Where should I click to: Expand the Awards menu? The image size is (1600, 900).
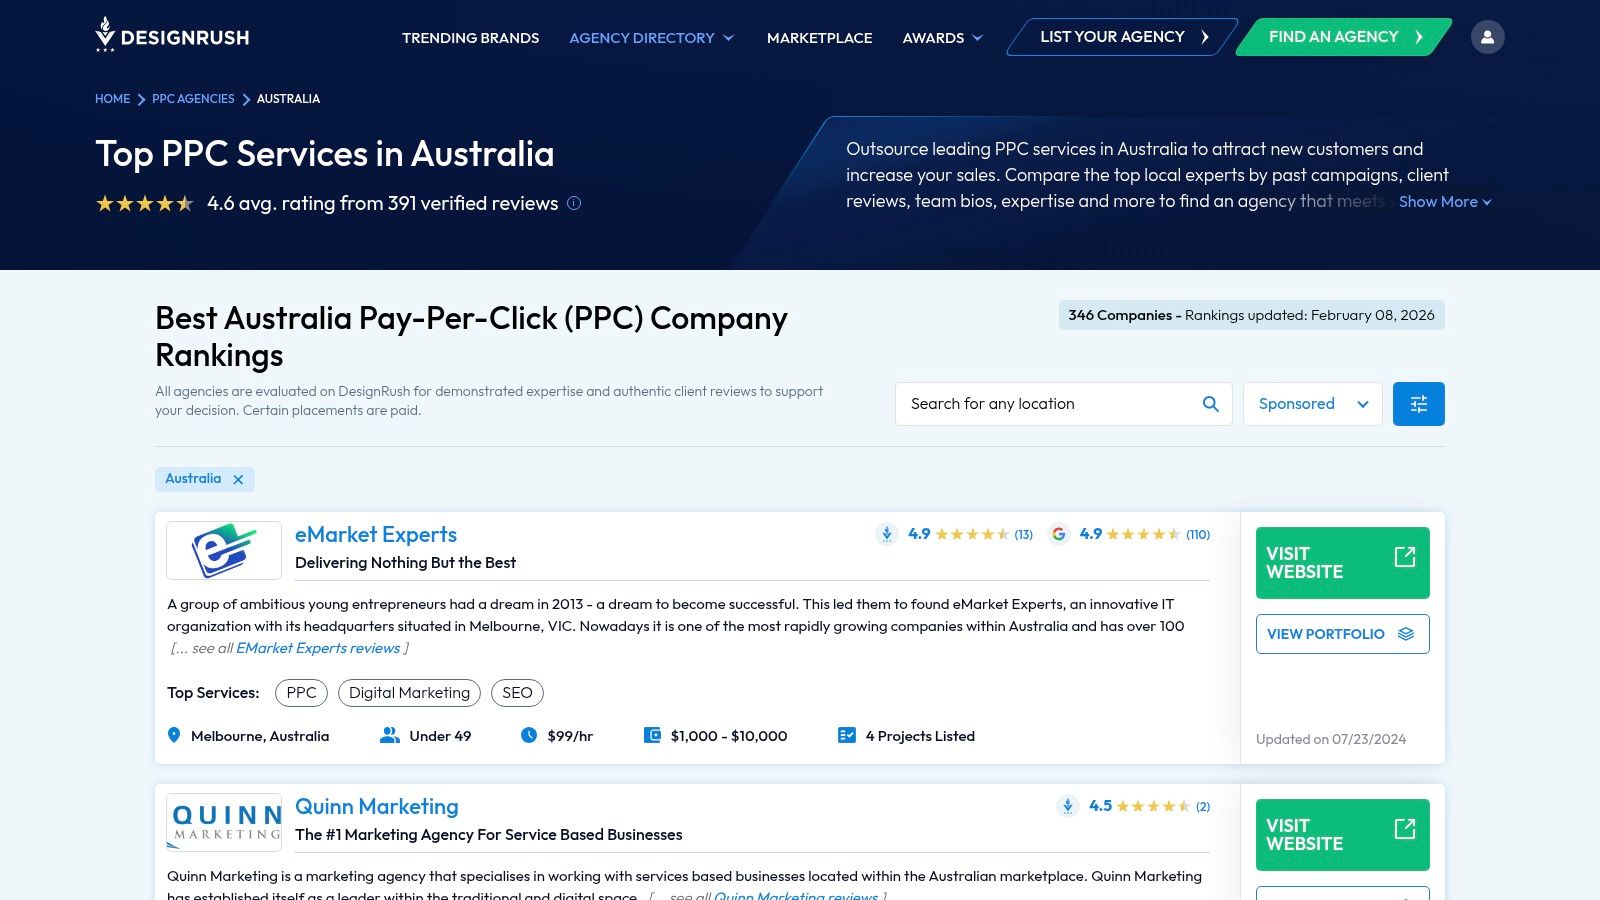[x=943, y=38]
